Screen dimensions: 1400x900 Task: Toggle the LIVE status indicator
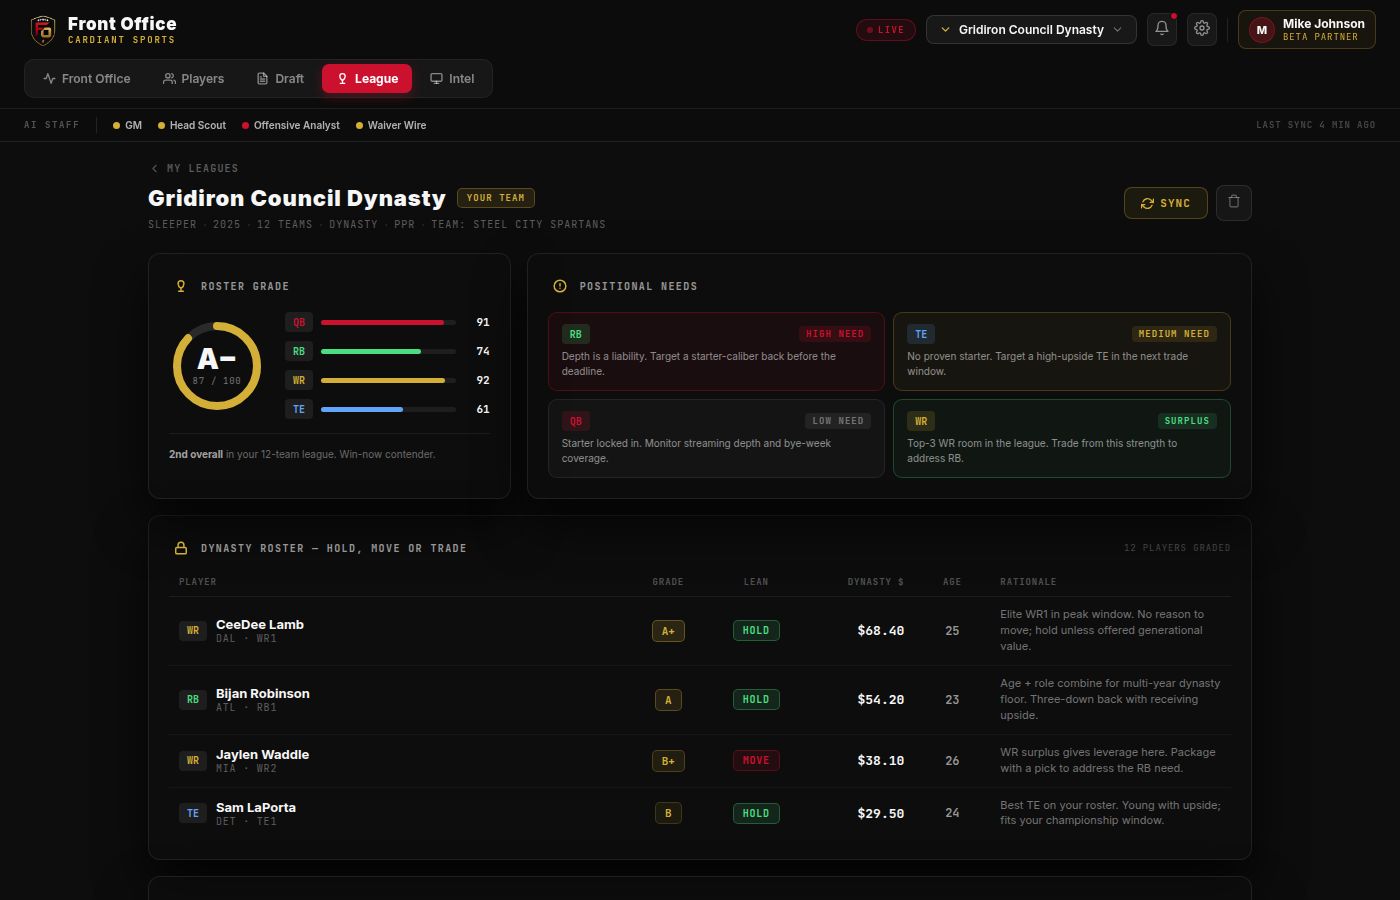tap(886, 30)
